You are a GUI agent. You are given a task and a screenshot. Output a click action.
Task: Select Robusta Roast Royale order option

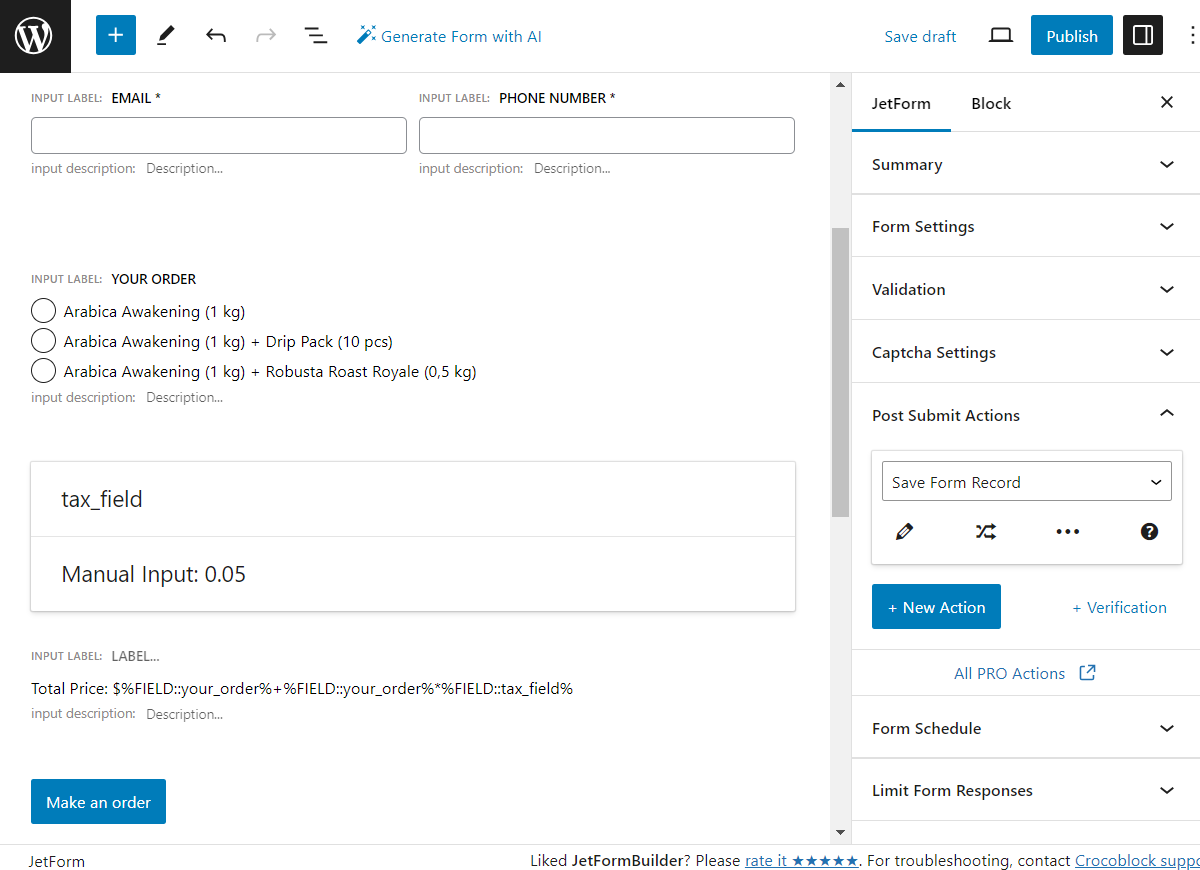click(43, 370)
